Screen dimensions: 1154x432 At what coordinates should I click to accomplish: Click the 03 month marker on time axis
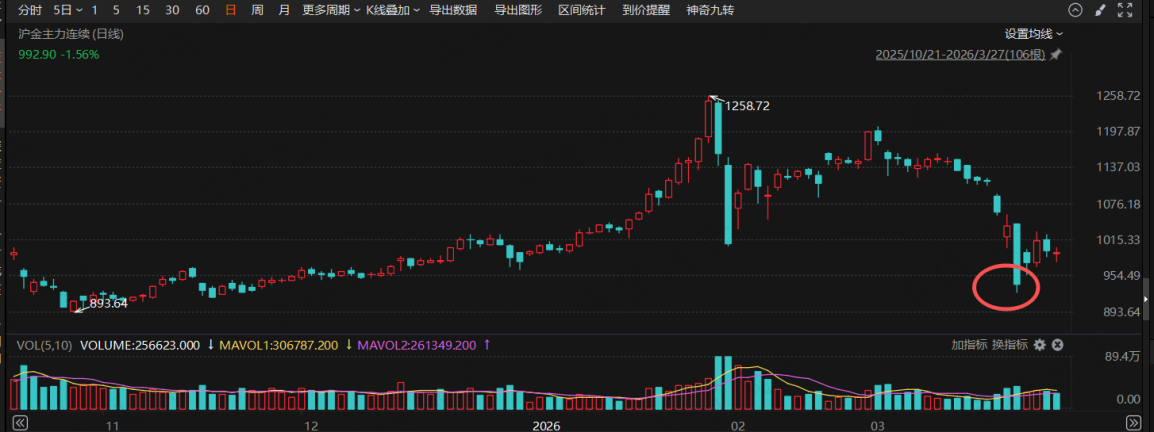coord(877,425)
